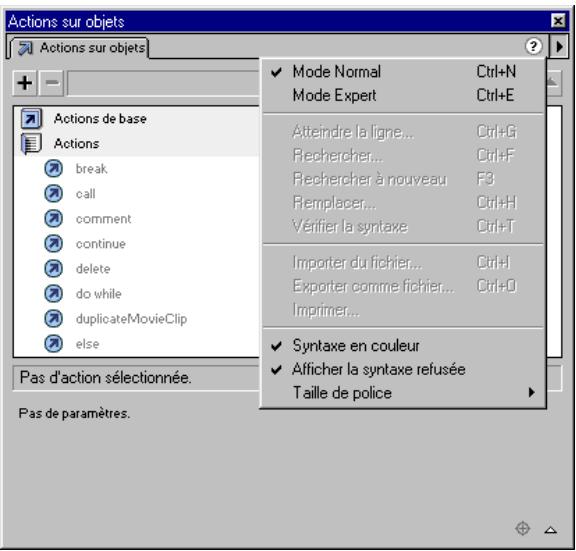Select else in actions list
Screen dimensions: 576x551
click(87, 344)
